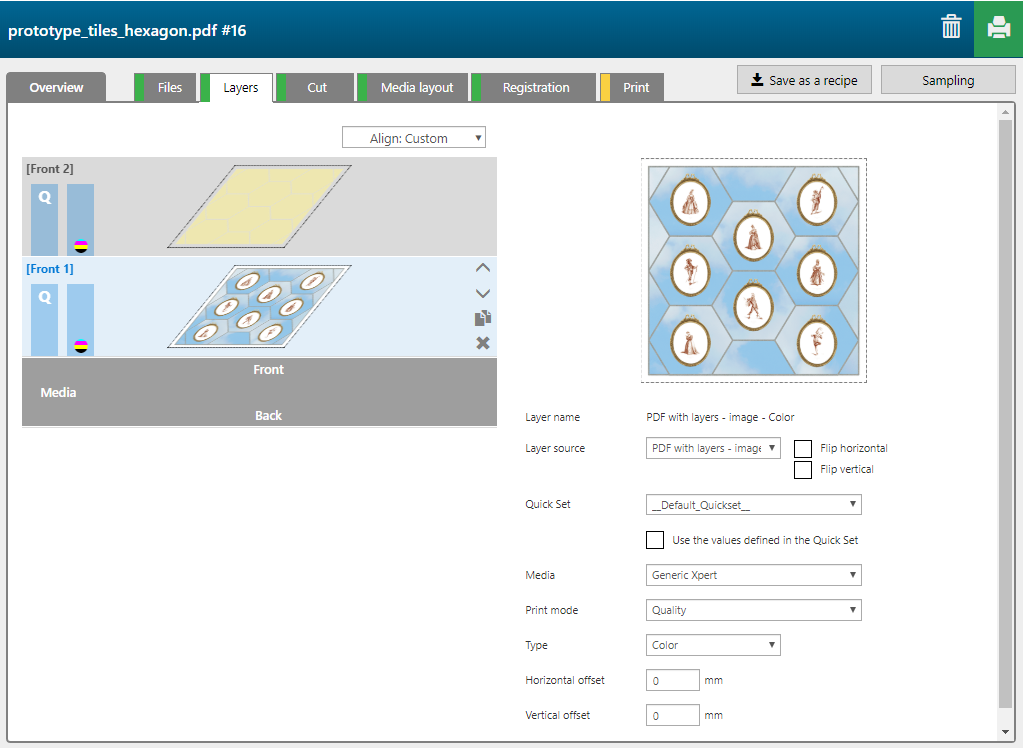Open the Registration tab

(535, 88)
